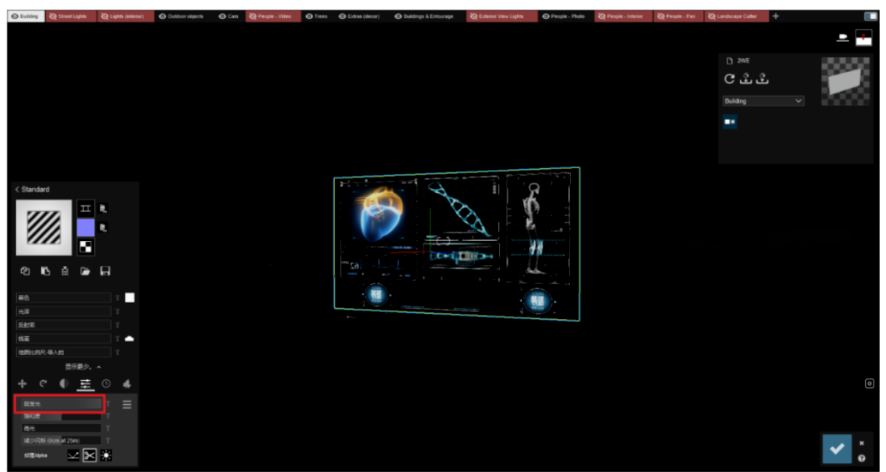
Task: Open the clock weathering tab
Action: pyautogui.click(x=106, y=384)
